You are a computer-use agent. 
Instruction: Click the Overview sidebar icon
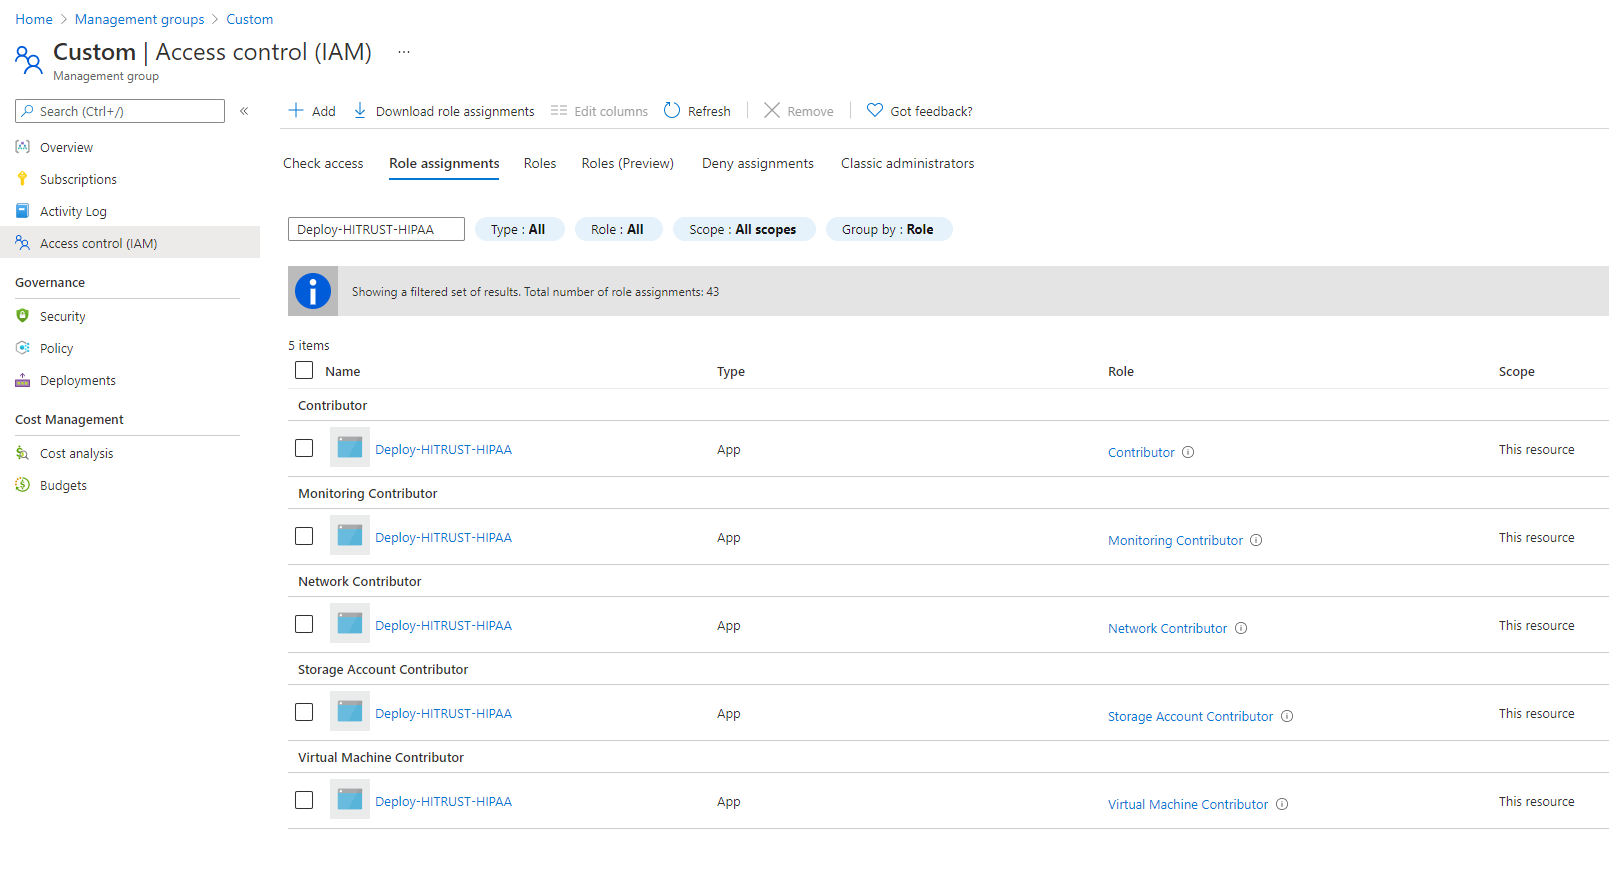pos(23,147)
